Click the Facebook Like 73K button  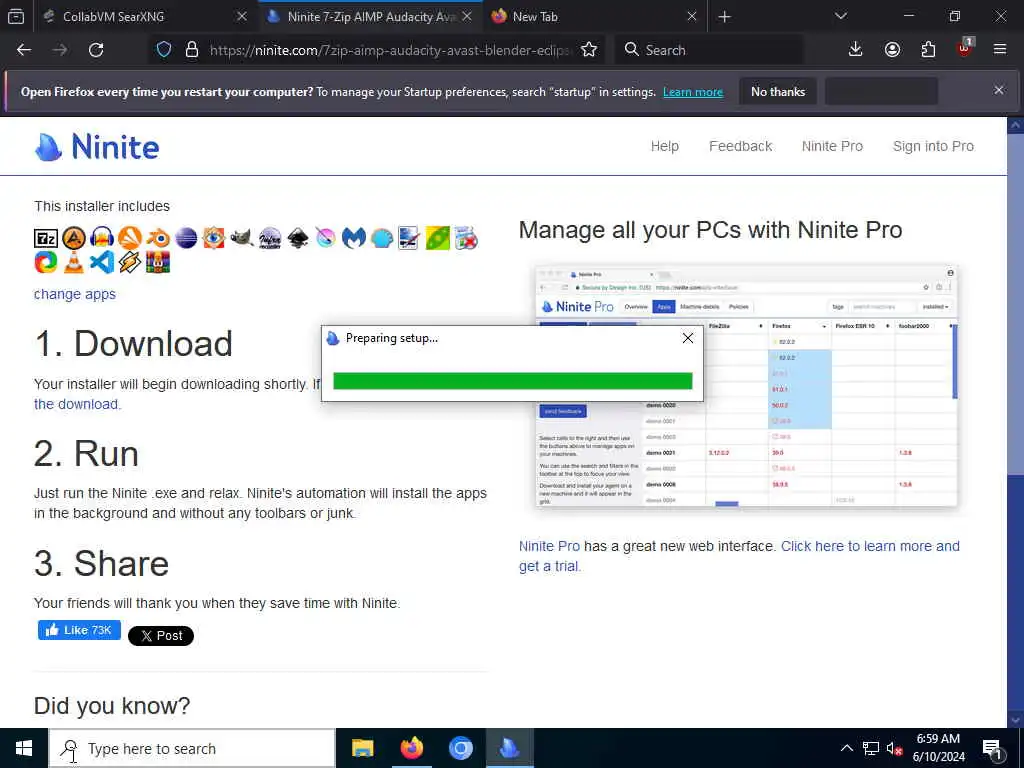pos(79,630)
